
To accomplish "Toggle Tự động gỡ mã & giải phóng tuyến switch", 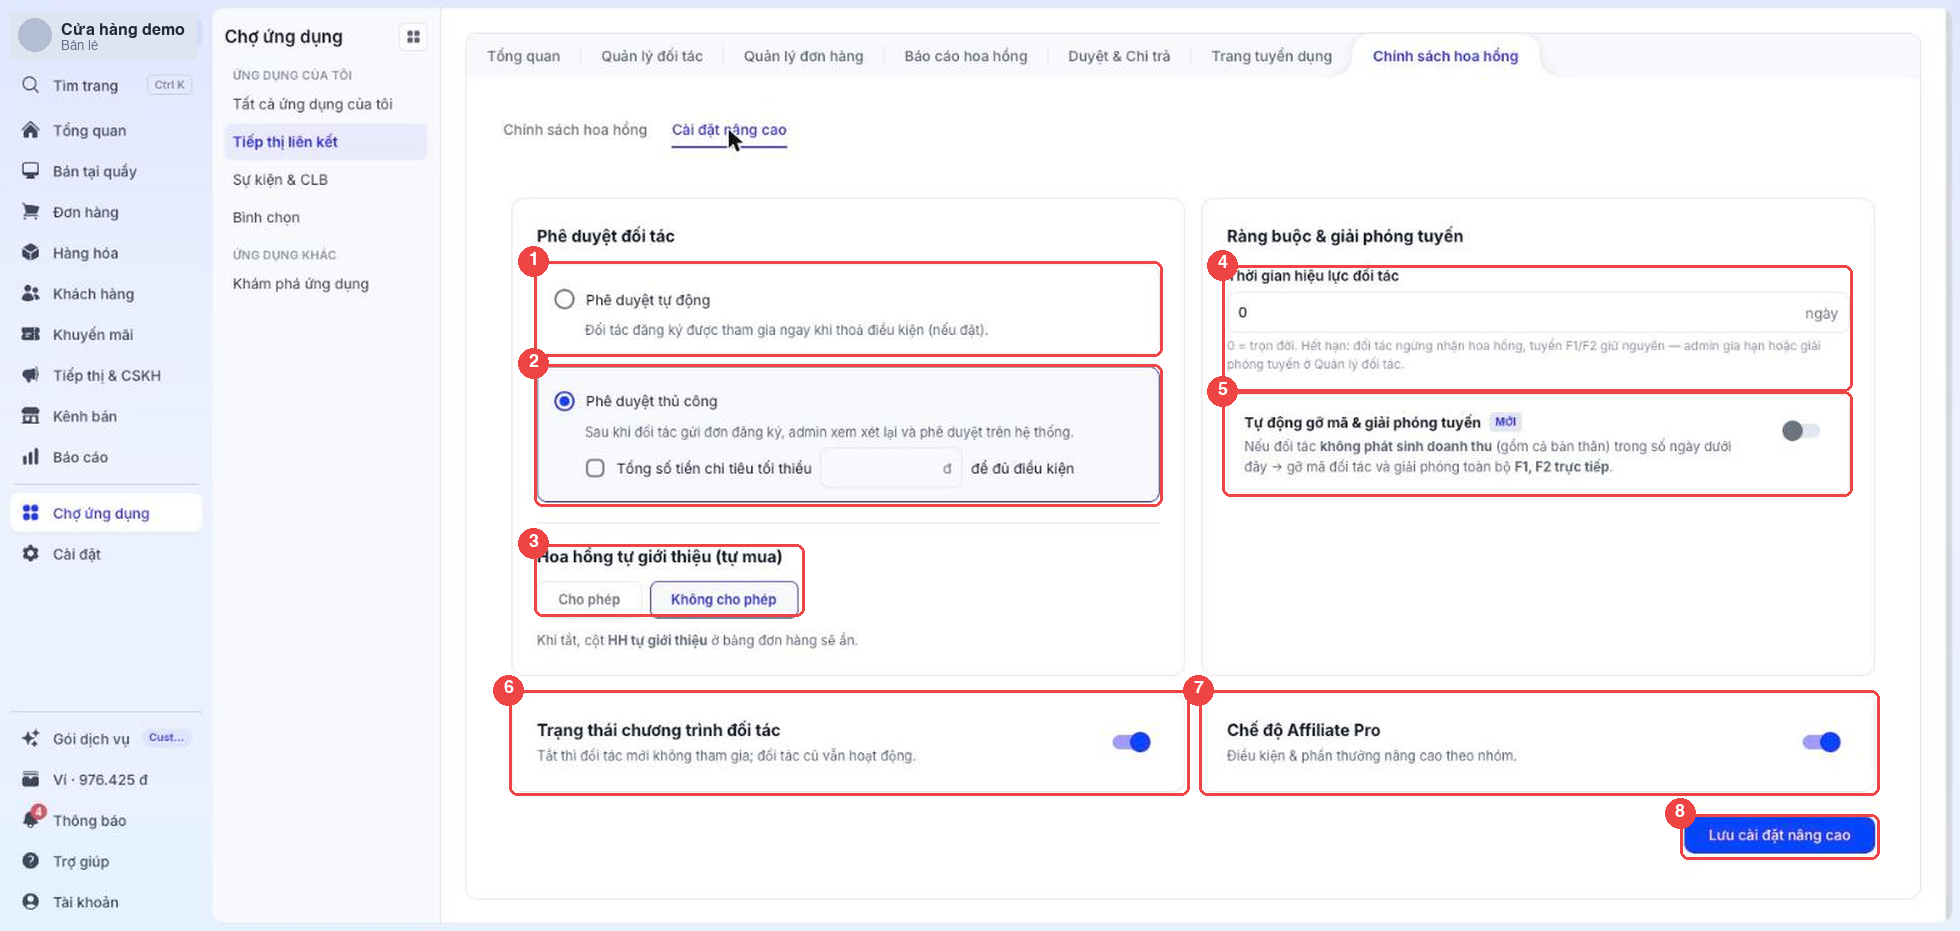I will 1801,431.
